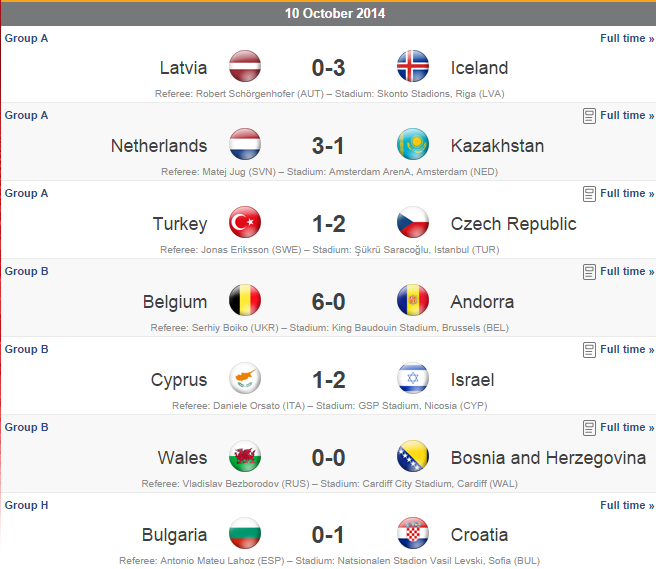656x569 pixels.
Task: Open match report icon for Netherlands–Kazakhstan
Action: point(589,116)
